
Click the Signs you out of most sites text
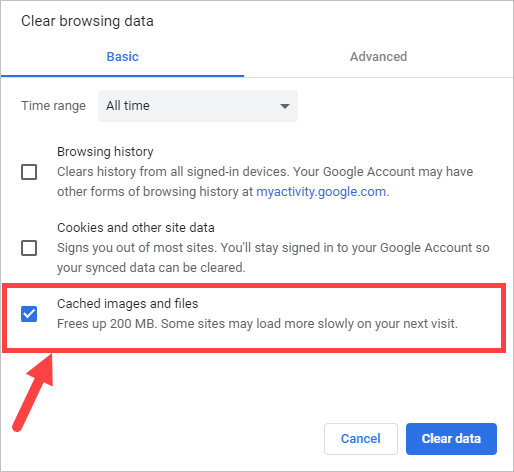(x=273, y=258)
